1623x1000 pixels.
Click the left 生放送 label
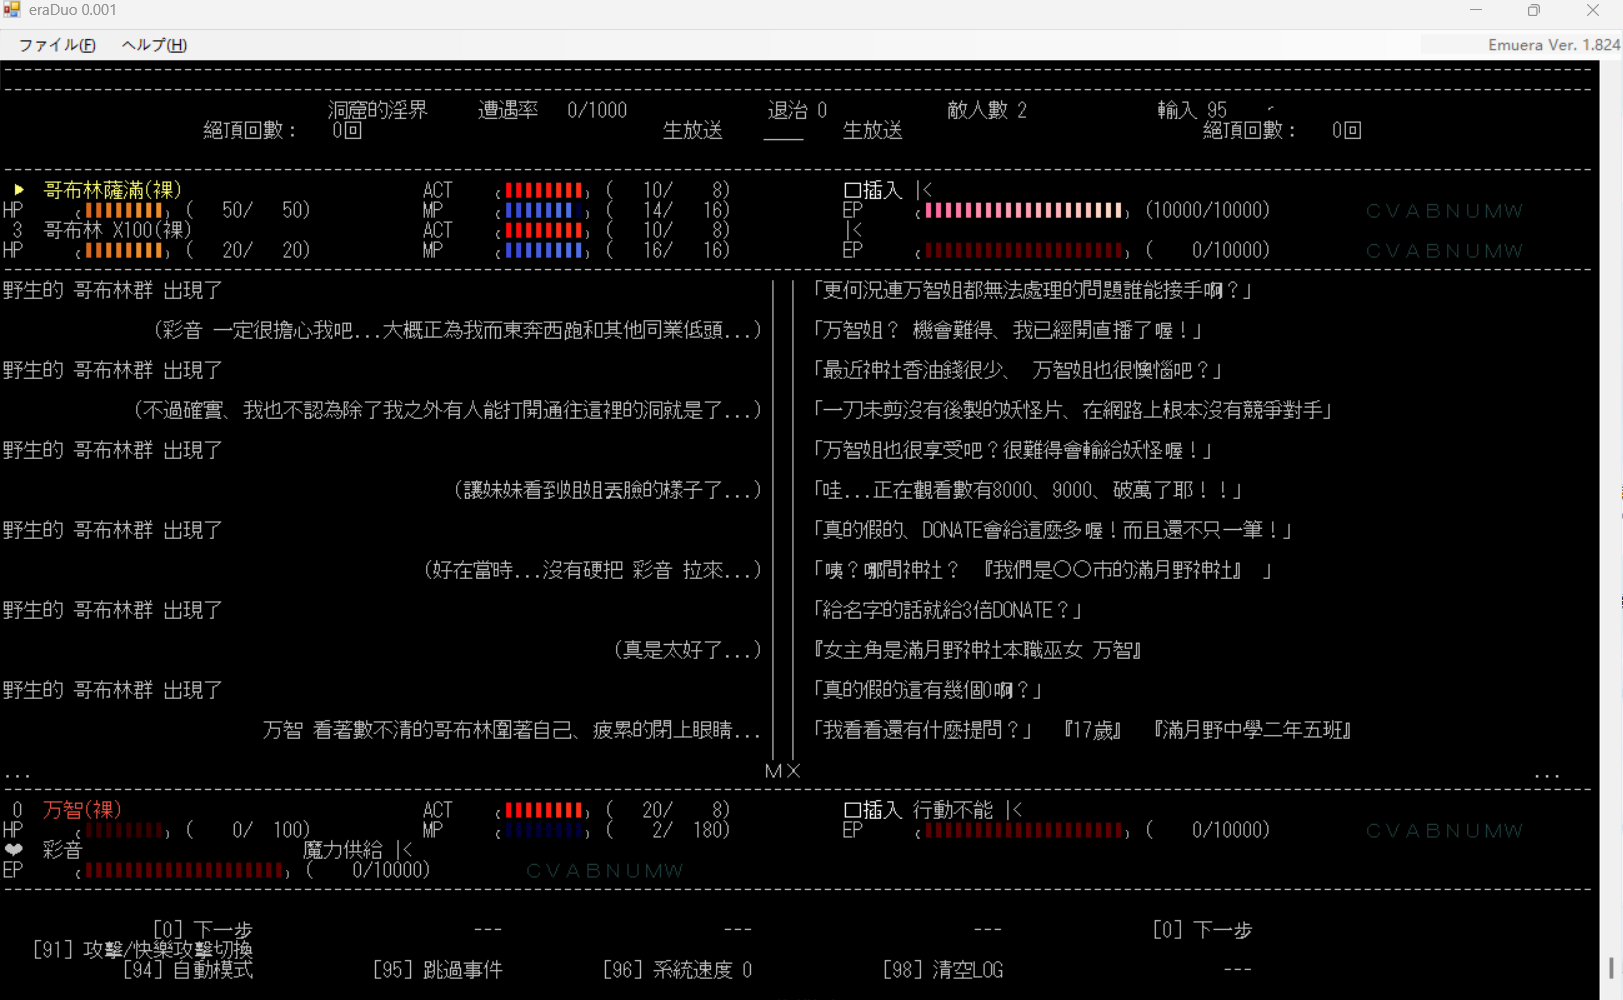coord(692,130)
